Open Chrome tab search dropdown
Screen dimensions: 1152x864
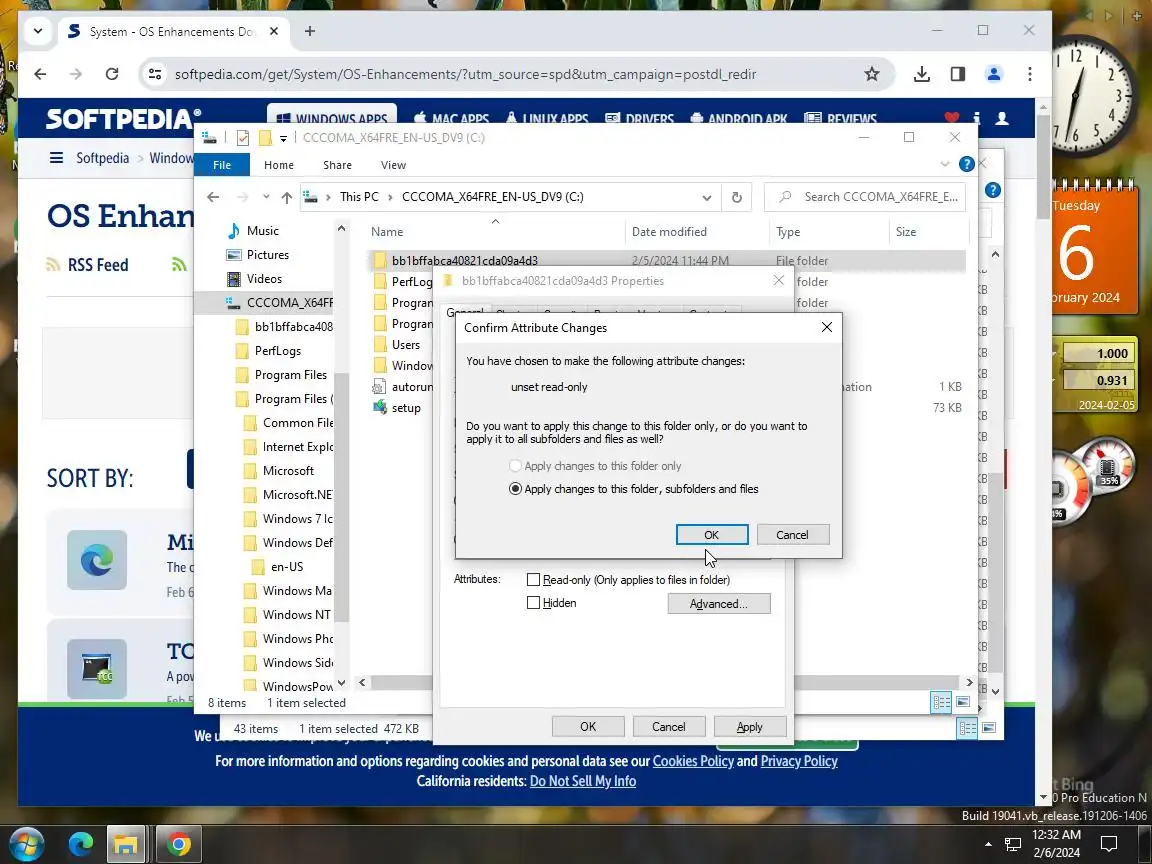[x=37, y=31]
